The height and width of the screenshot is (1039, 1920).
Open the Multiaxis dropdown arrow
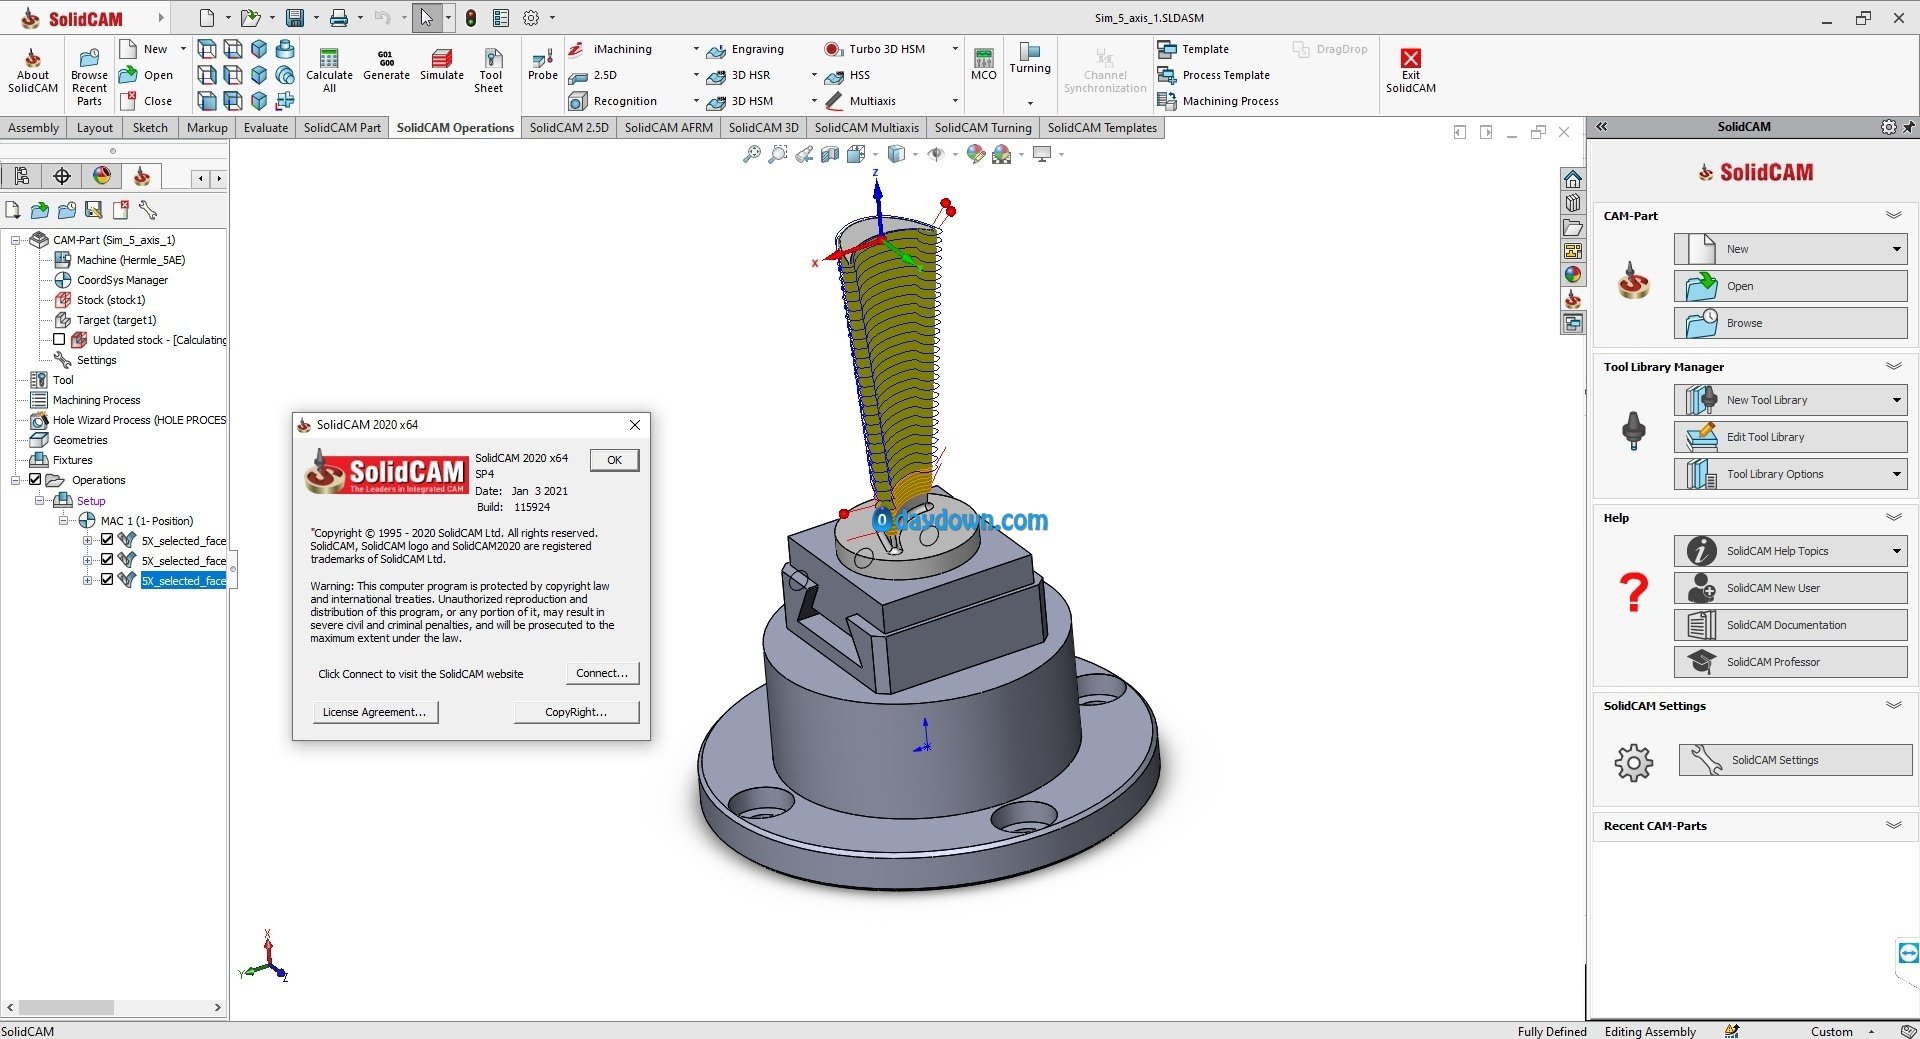click(x=955, y=101)
